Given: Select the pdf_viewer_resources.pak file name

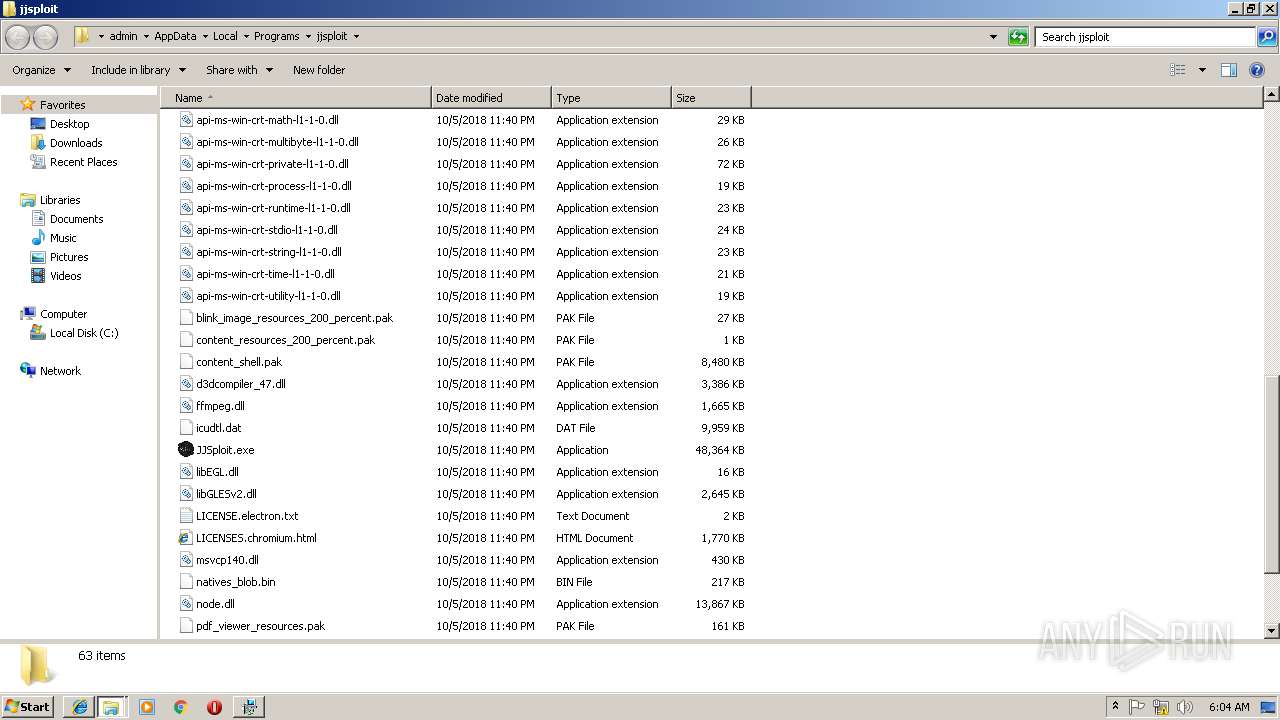Looking at the screenshot, I should pyautogui.click(x=260, y=626).
